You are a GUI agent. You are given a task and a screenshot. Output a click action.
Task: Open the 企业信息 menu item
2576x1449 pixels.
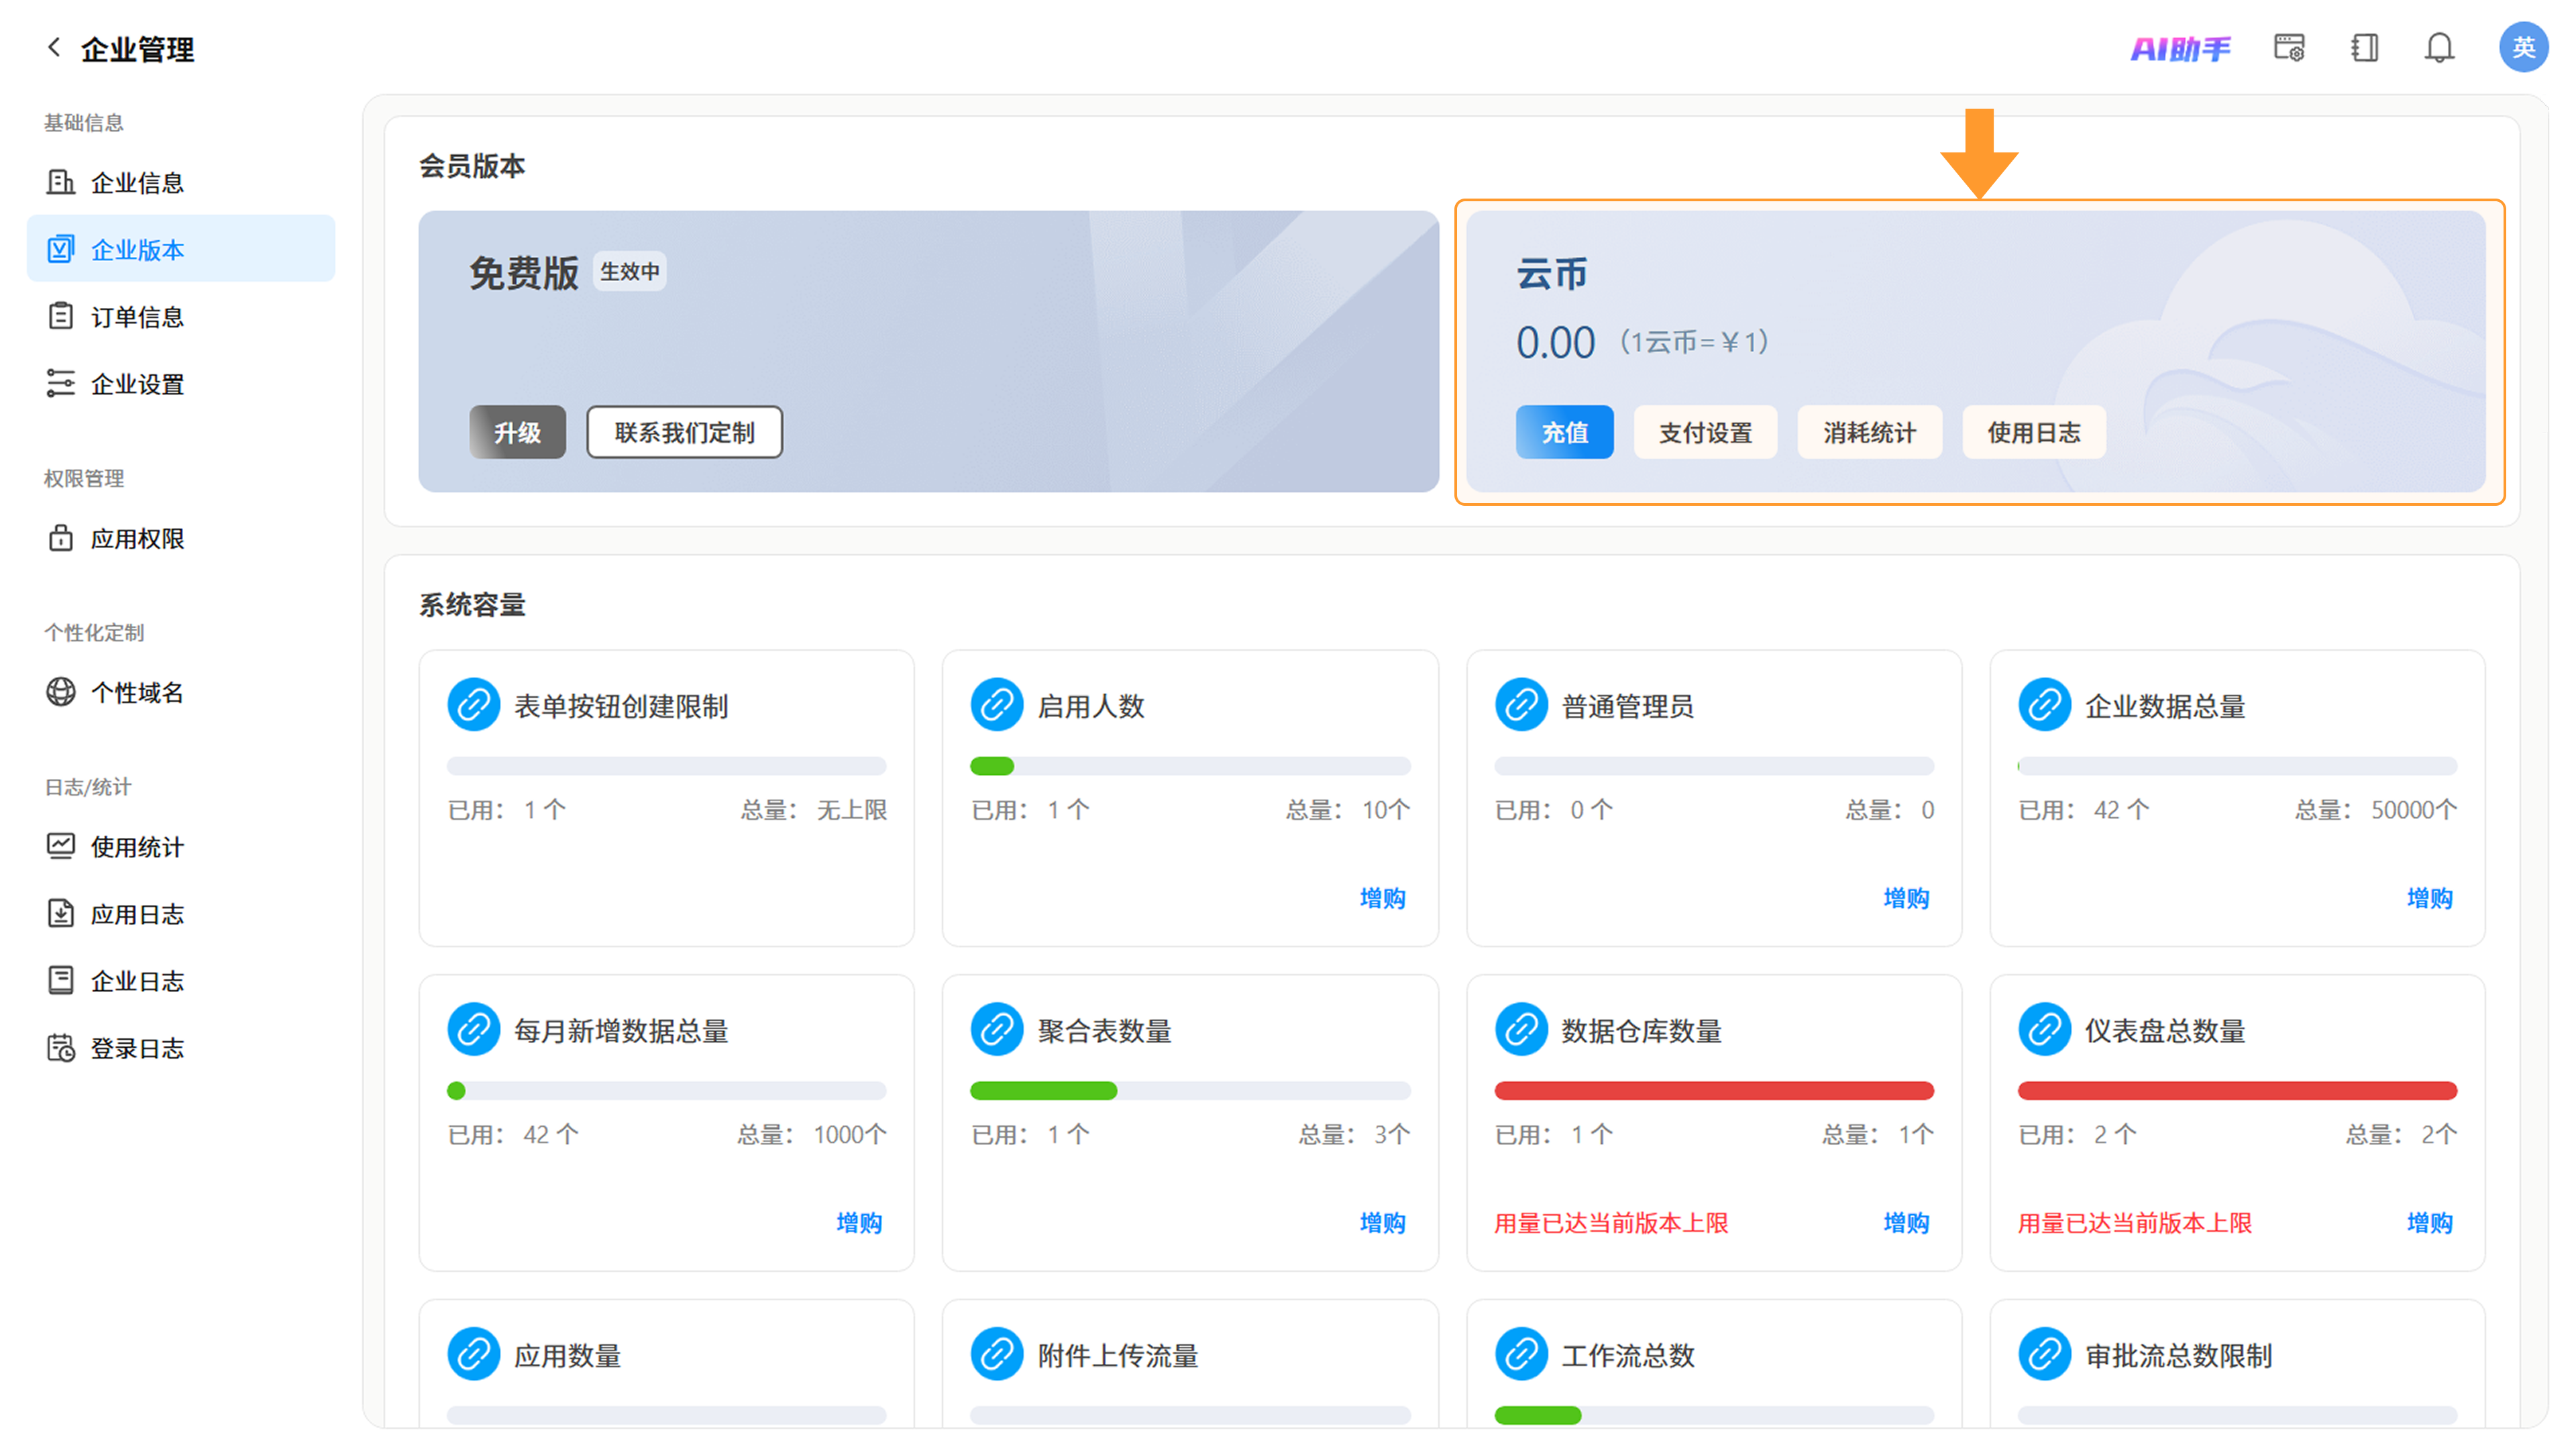[x=181, y=182]
